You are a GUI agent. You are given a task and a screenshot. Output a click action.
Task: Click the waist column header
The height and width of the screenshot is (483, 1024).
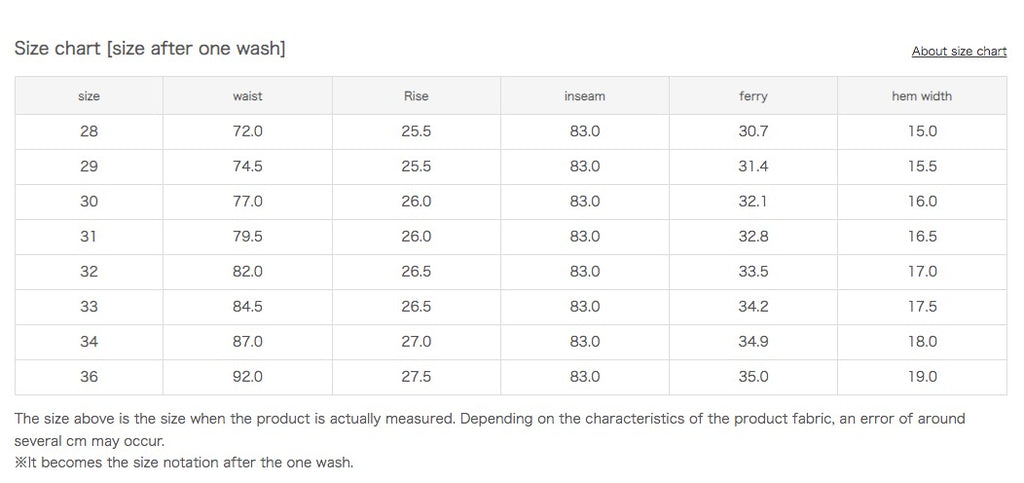247,96
